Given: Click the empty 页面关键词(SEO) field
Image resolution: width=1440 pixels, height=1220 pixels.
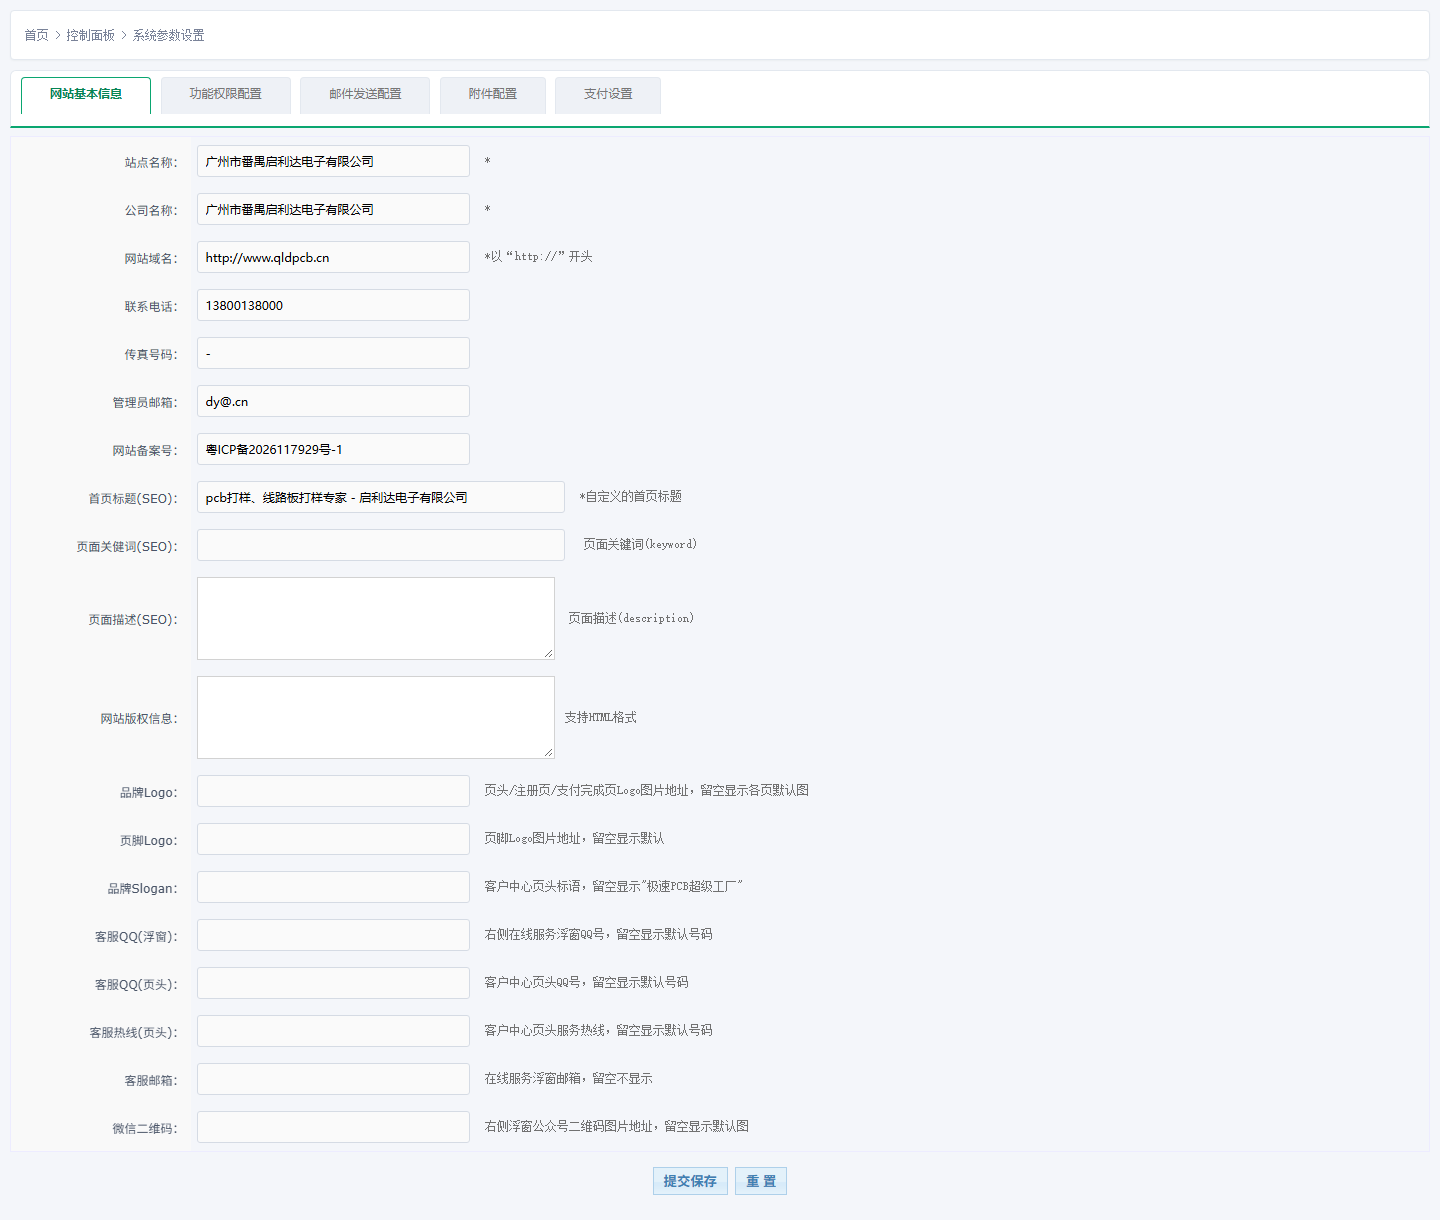Looking at the screenshot, I should tap(381, 545).
